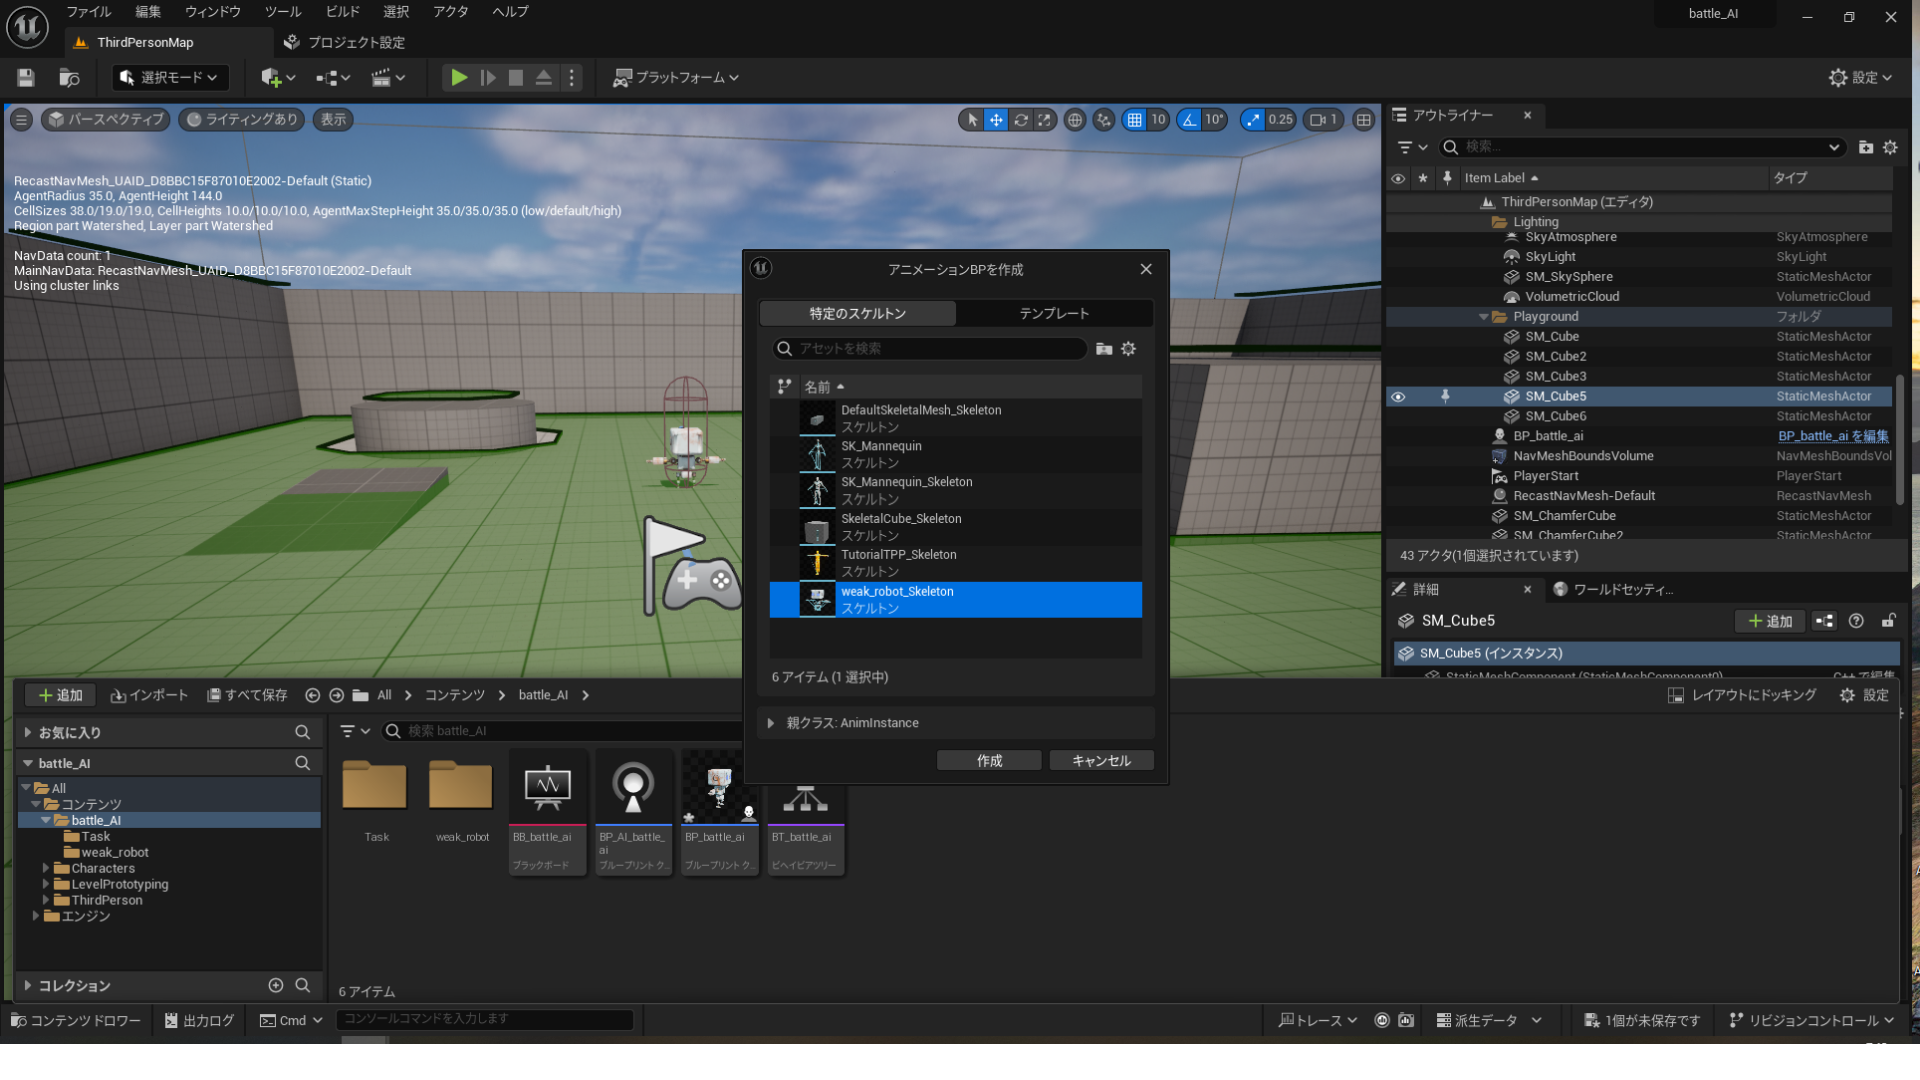This screenshot has width=1920, height=1080.
Task: Switch to the テンプレート tab in the dialog
Action: click(x=1054, y=313)
